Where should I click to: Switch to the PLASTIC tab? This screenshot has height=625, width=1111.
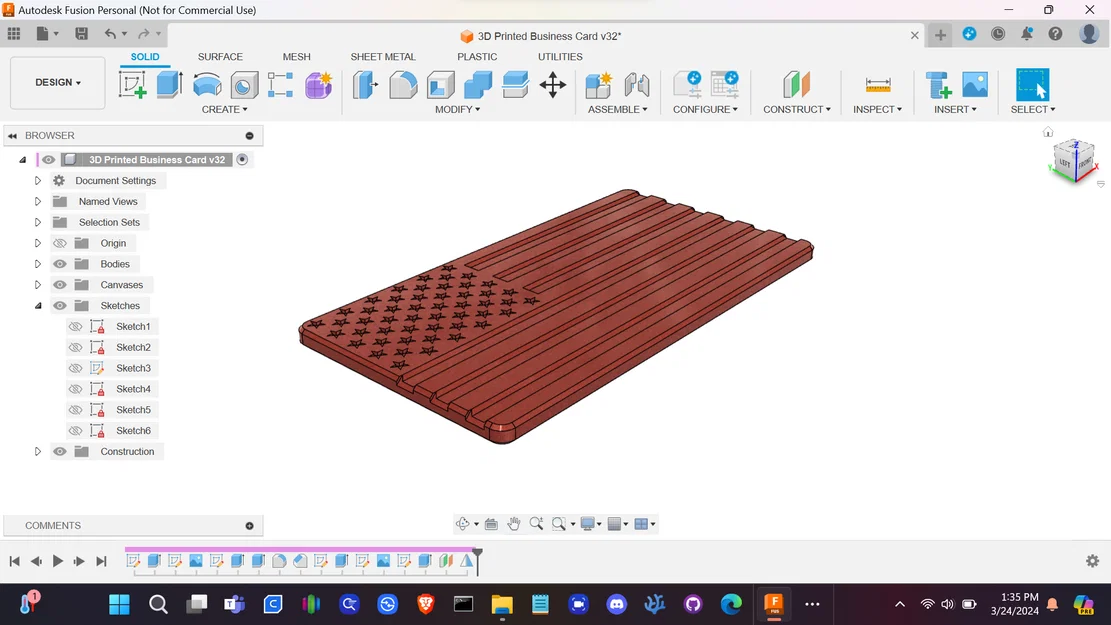pyautogui.click(x=477, y=57)
